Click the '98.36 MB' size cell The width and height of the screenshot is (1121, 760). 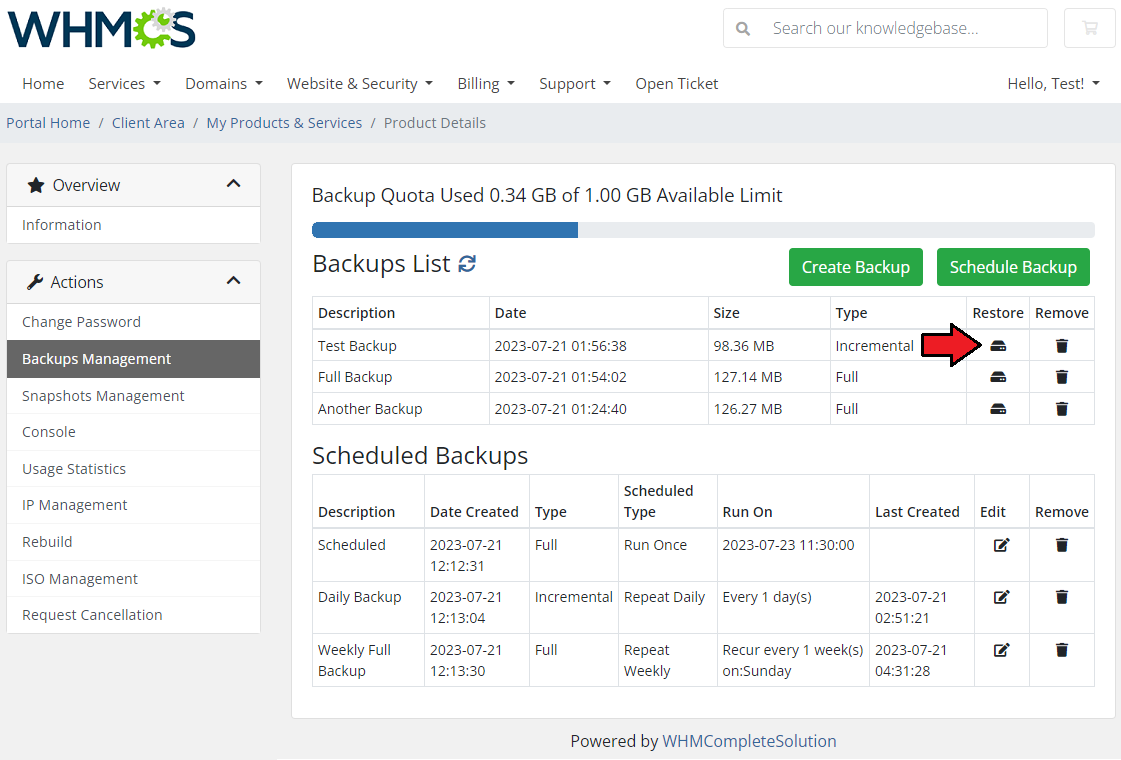click(x=769, y=346)
